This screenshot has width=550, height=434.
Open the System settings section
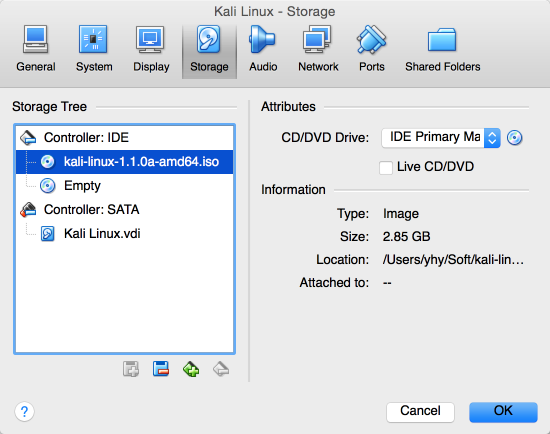point(94,49)
